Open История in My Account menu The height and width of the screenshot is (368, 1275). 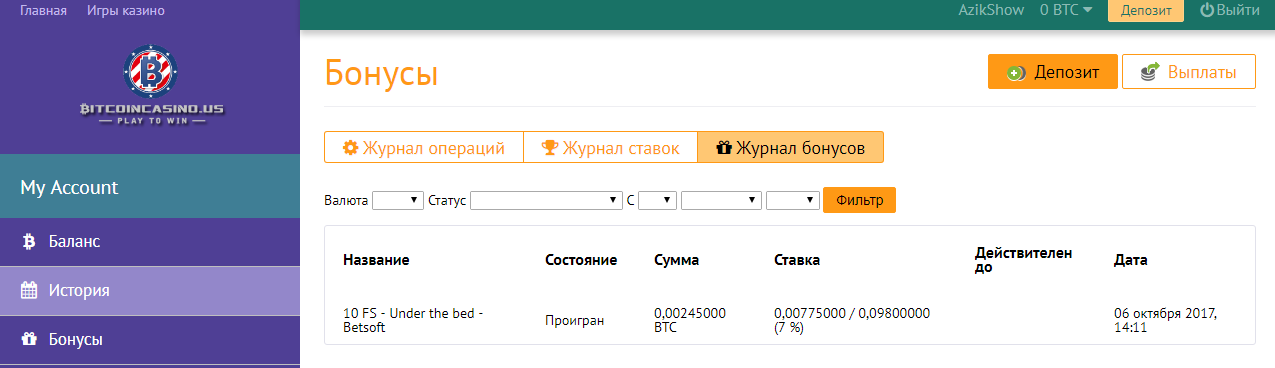point(150,291)
